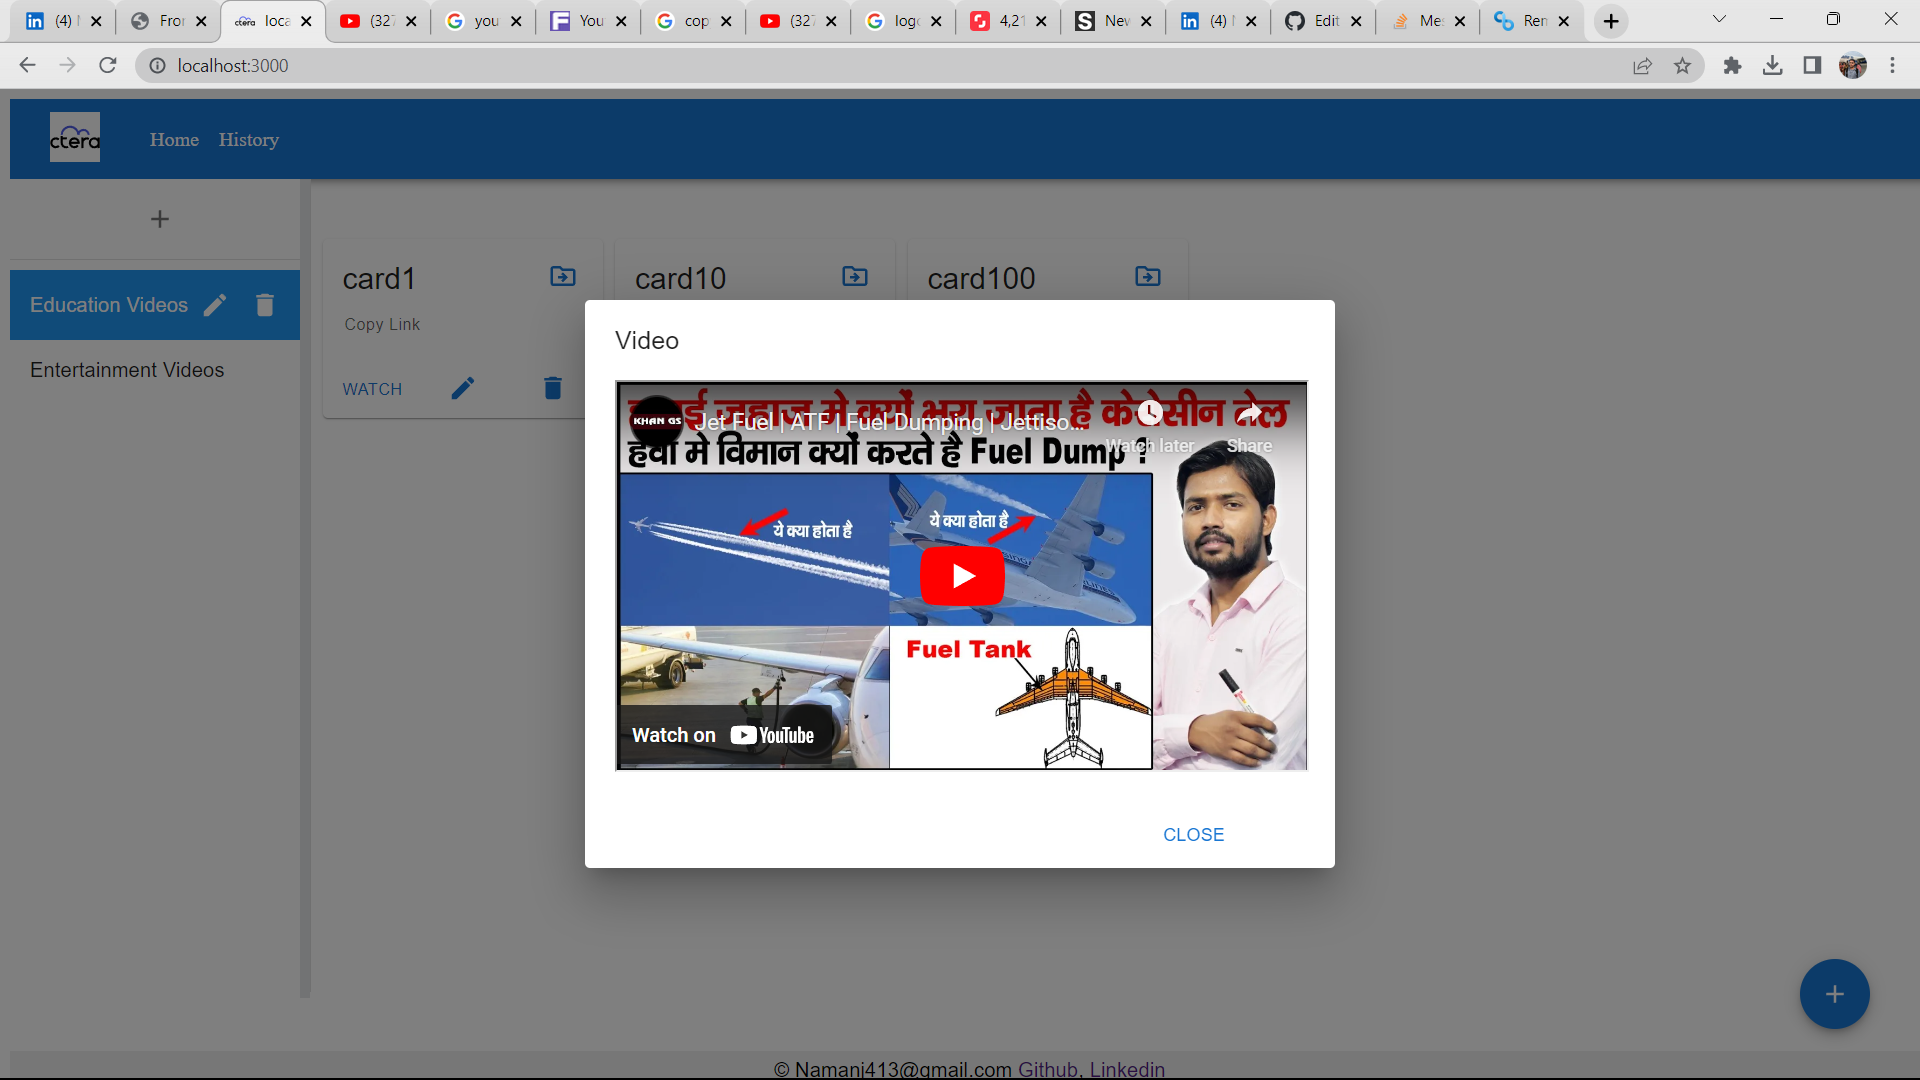Open the tab search dropdown arrow
The image size is (1920, 1080).
(1718, 19)
